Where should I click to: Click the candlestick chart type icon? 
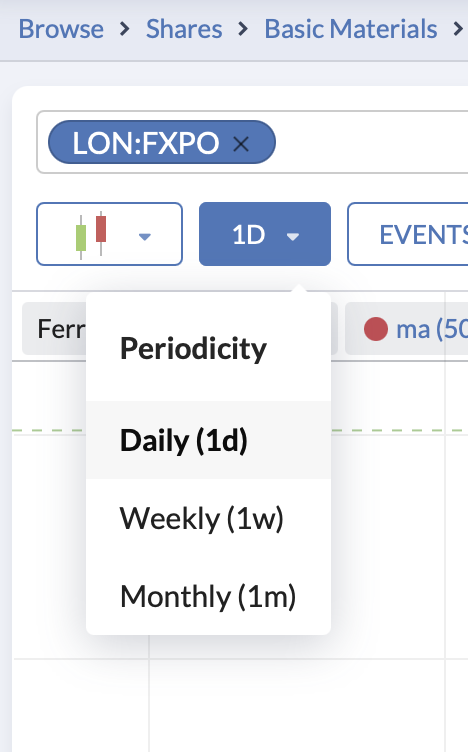91,235
